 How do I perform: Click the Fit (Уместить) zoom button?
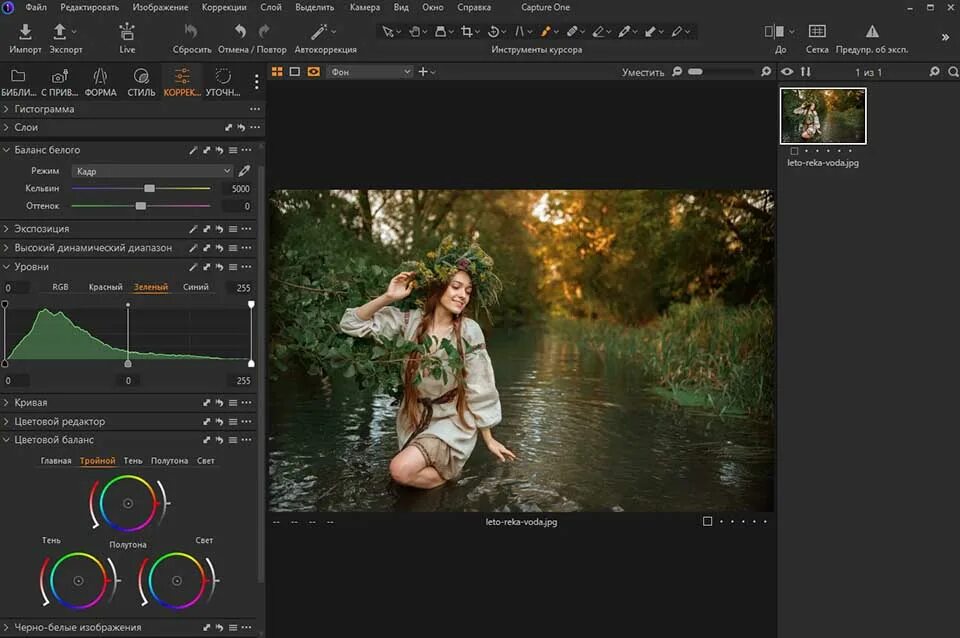(643, 72)
